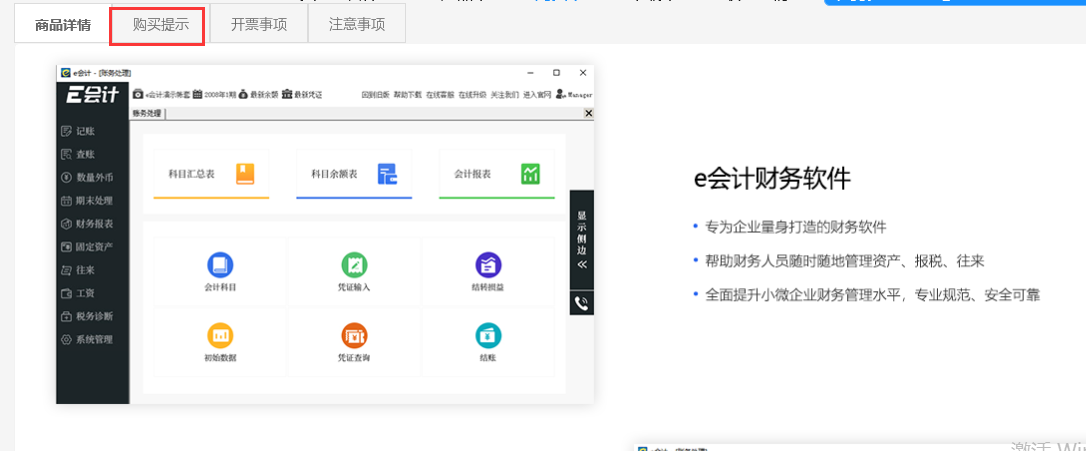Image resolution: width=1086 pixels, height=451 pixels.
Task: Click the bullet text starting 帮助财务人员
Action: tap(845, 261)
